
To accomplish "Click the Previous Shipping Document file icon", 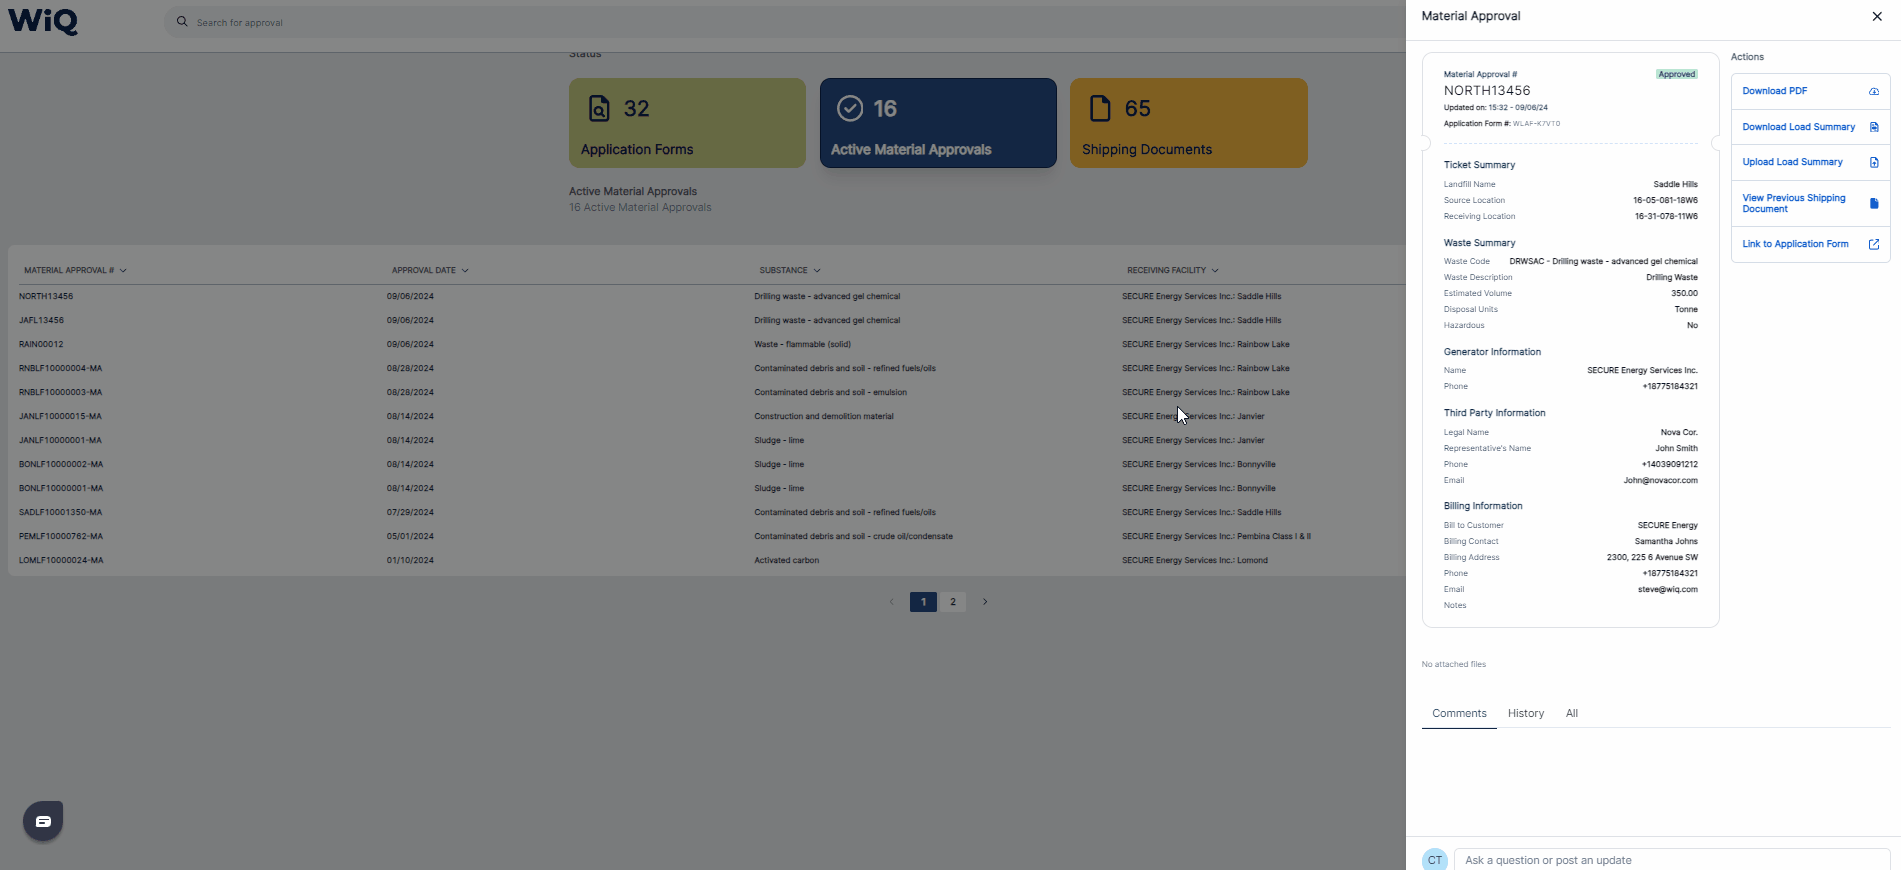I will (x=1874, y=203).
